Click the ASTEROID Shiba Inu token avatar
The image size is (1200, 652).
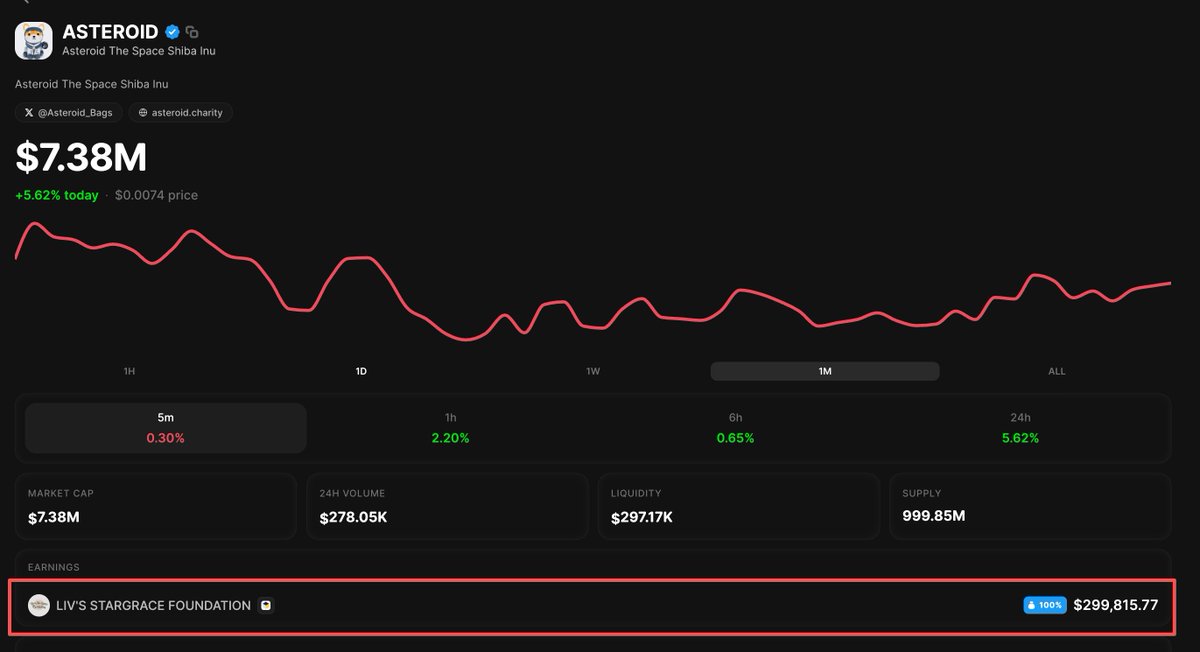pos(33,40)
